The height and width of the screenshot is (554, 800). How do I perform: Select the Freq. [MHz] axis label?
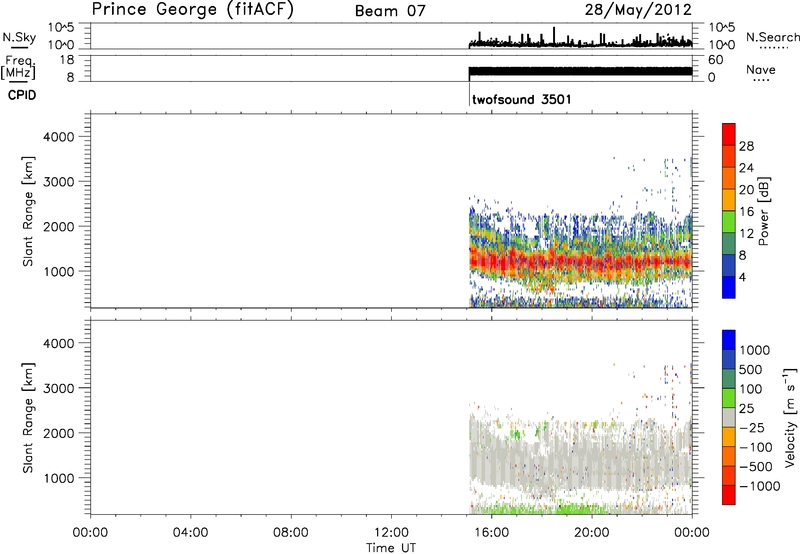pos(16,66)
